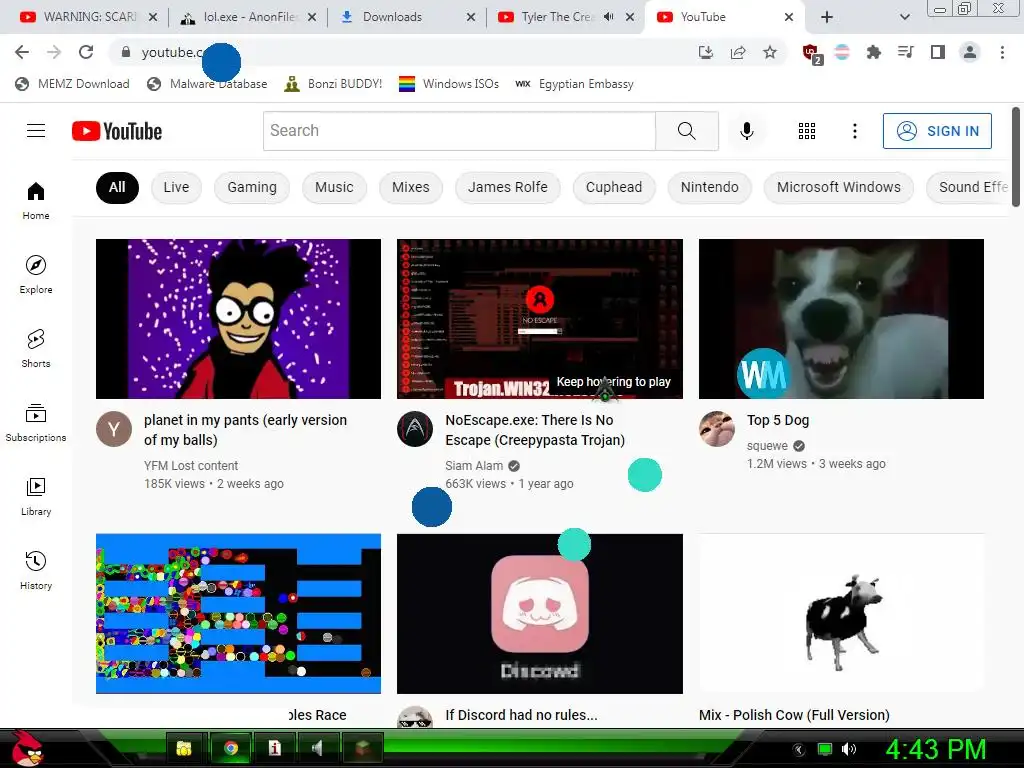
Task: Open the Extensions puzzle icon
Action: pos(873,52)
